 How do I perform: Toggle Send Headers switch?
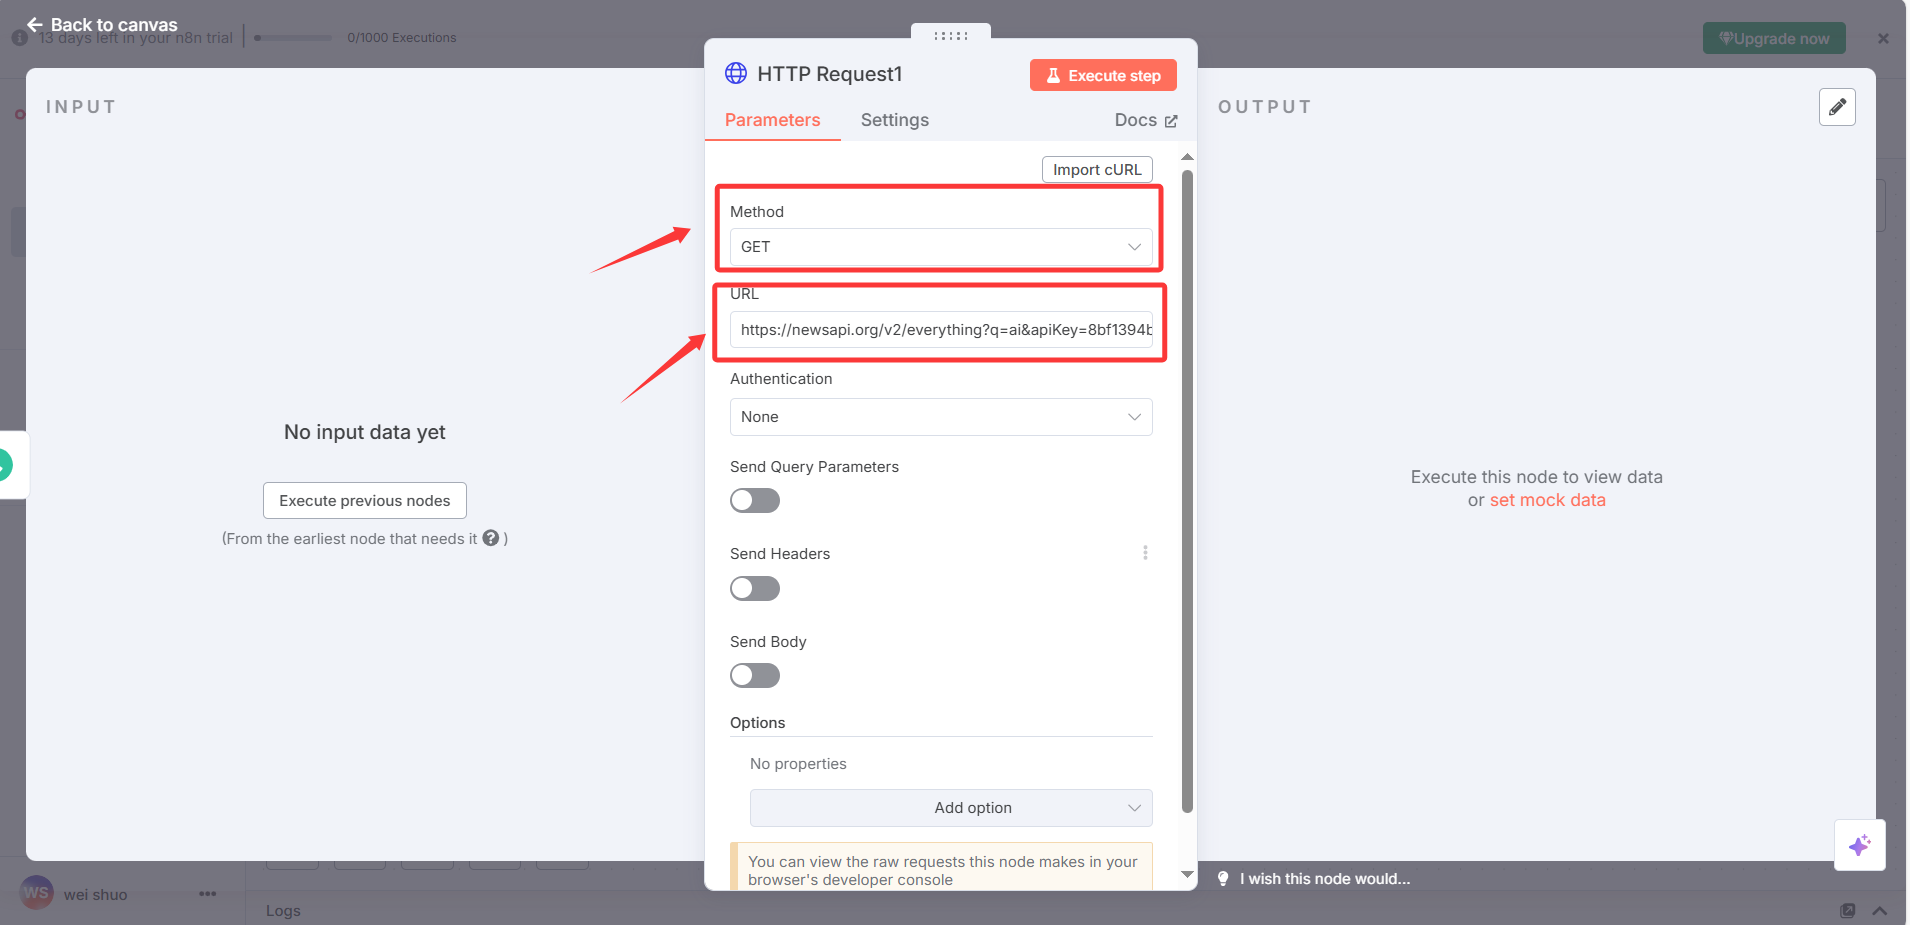(755, 588)
